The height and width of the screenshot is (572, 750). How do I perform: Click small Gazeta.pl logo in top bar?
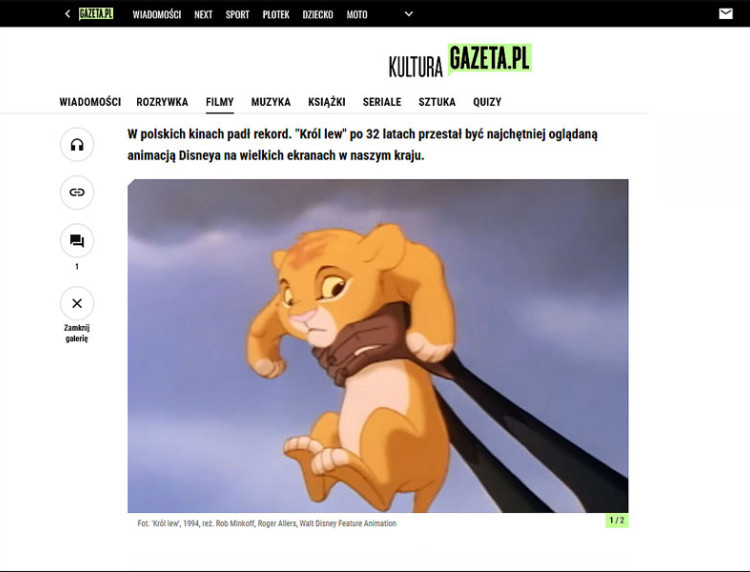point(96,14)
